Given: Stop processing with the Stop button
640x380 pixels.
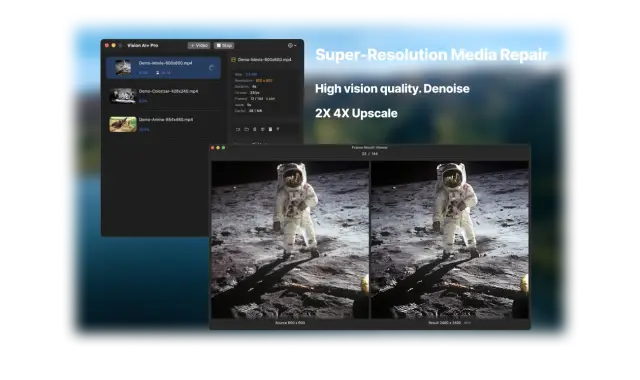Looking at the screenshot, I should (224, 45).
